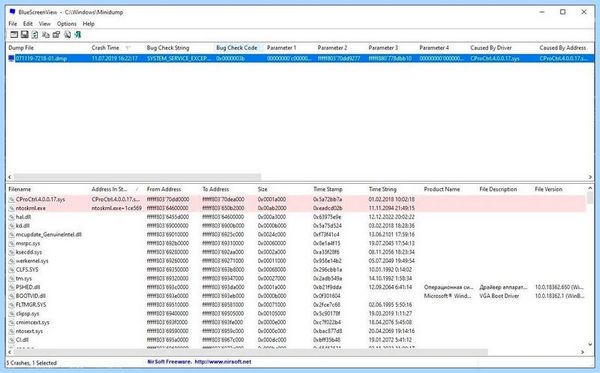Click the file icon next to ntoskrnl.exe

click(x=11, y=208)
